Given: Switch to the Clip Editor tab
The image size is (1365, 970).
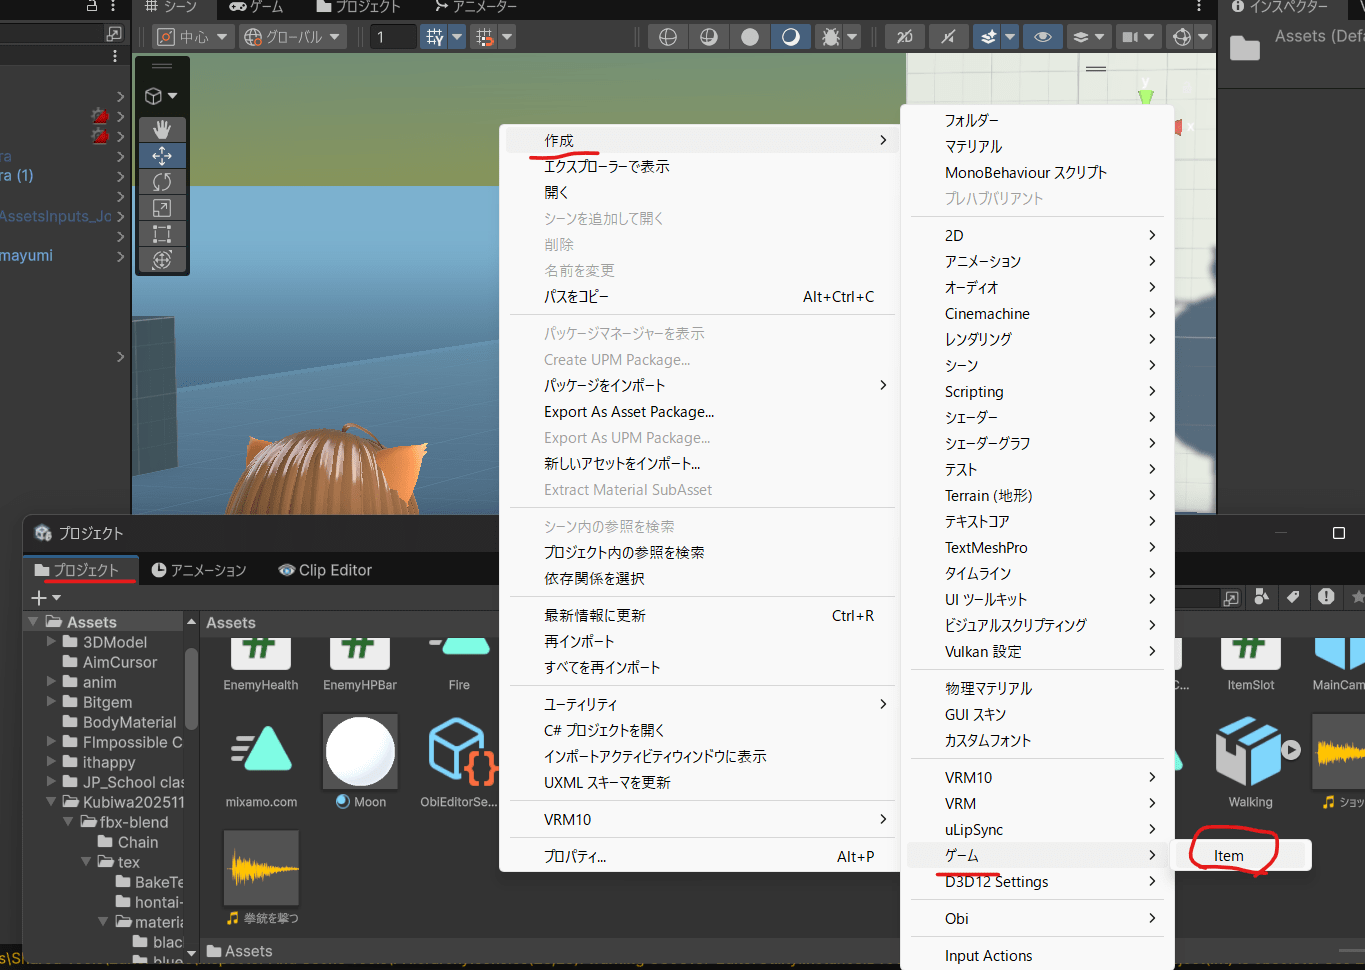Looking at the screenshot, I should 325,570.
